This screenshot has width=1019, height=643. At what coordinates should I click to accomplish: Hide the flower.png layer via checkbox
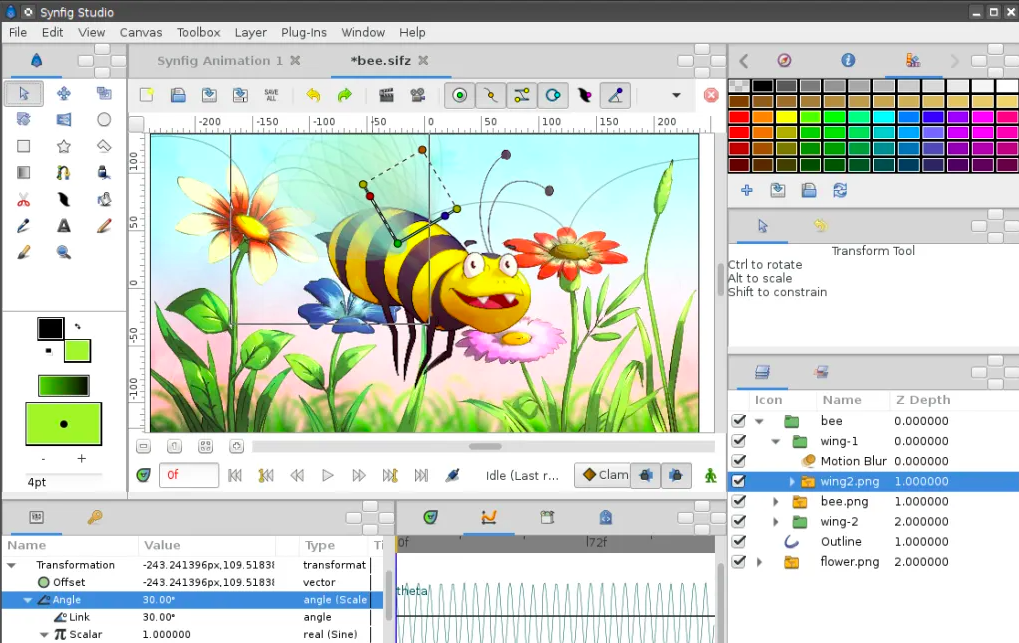[739, 562]
